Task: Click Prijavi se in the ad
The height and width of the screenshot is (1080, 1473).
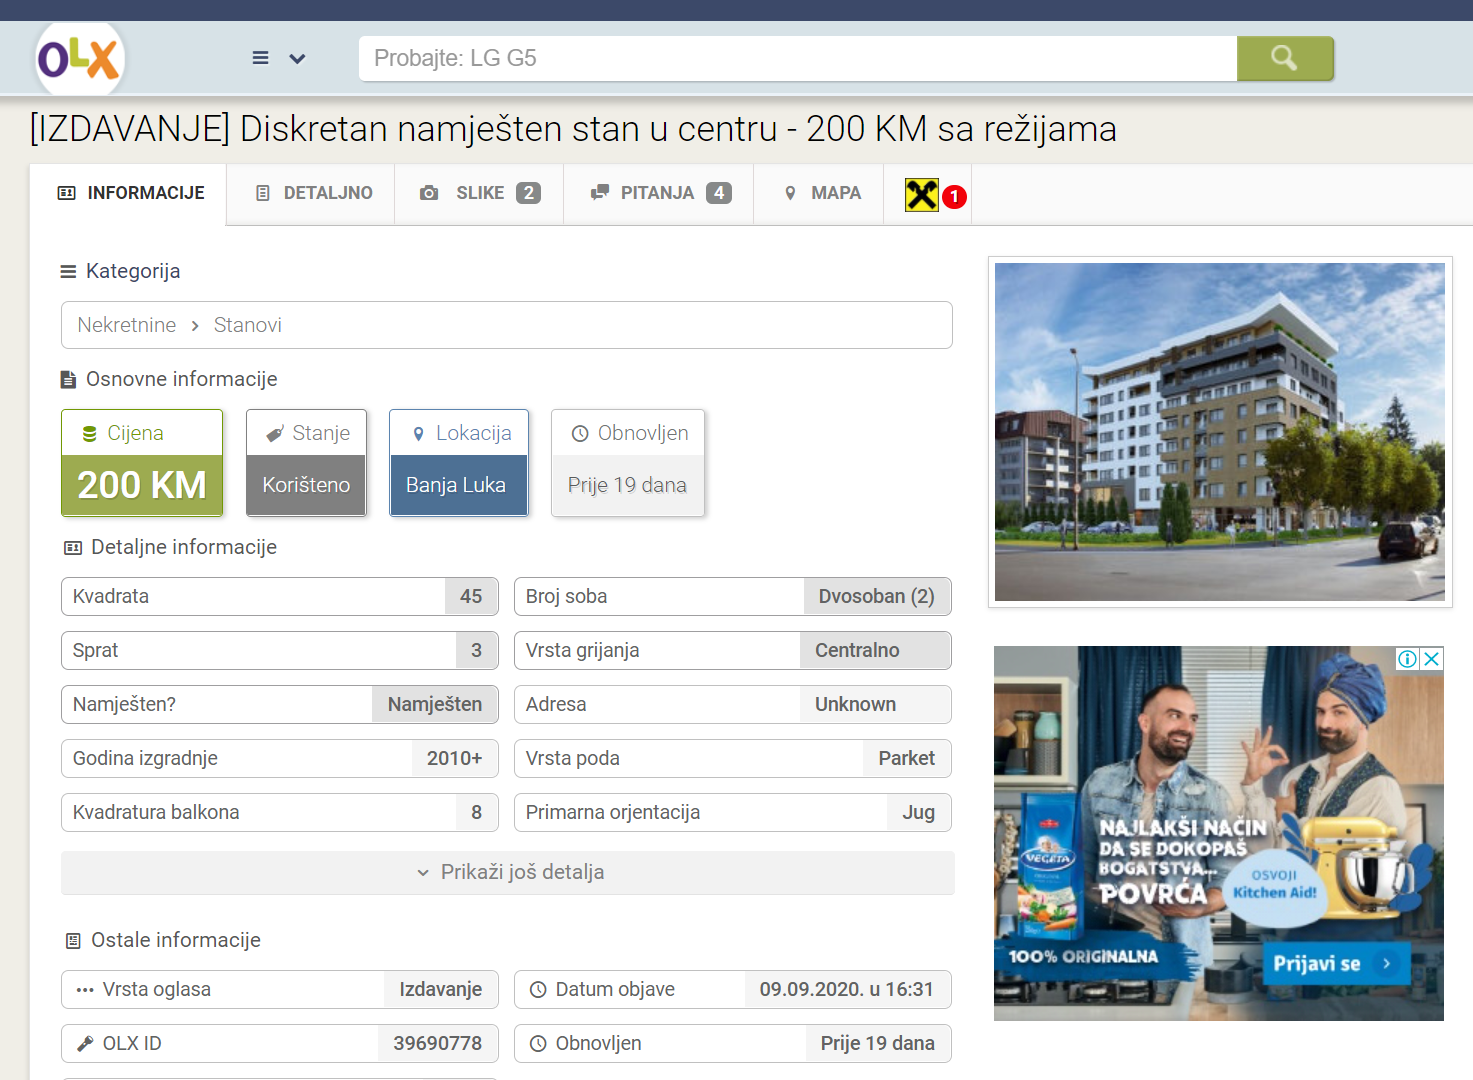Action: tap(1330, 963)
